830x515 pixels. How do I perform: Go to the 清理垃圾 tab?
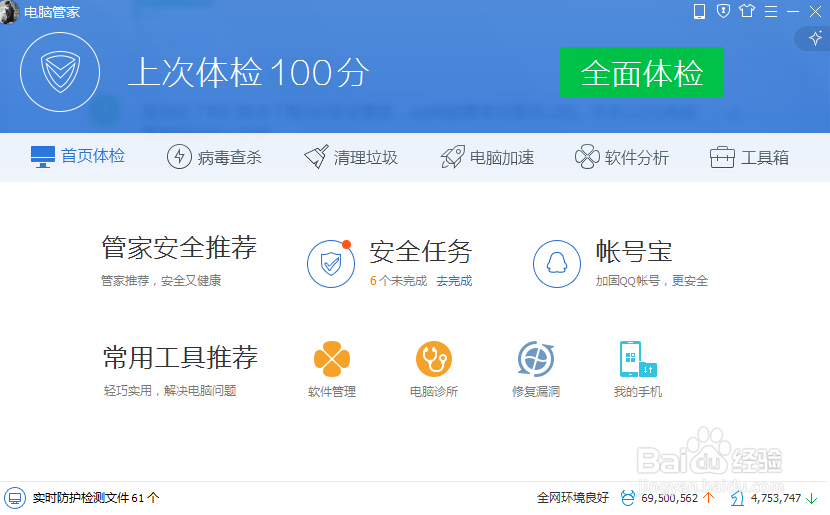[351, 157]
